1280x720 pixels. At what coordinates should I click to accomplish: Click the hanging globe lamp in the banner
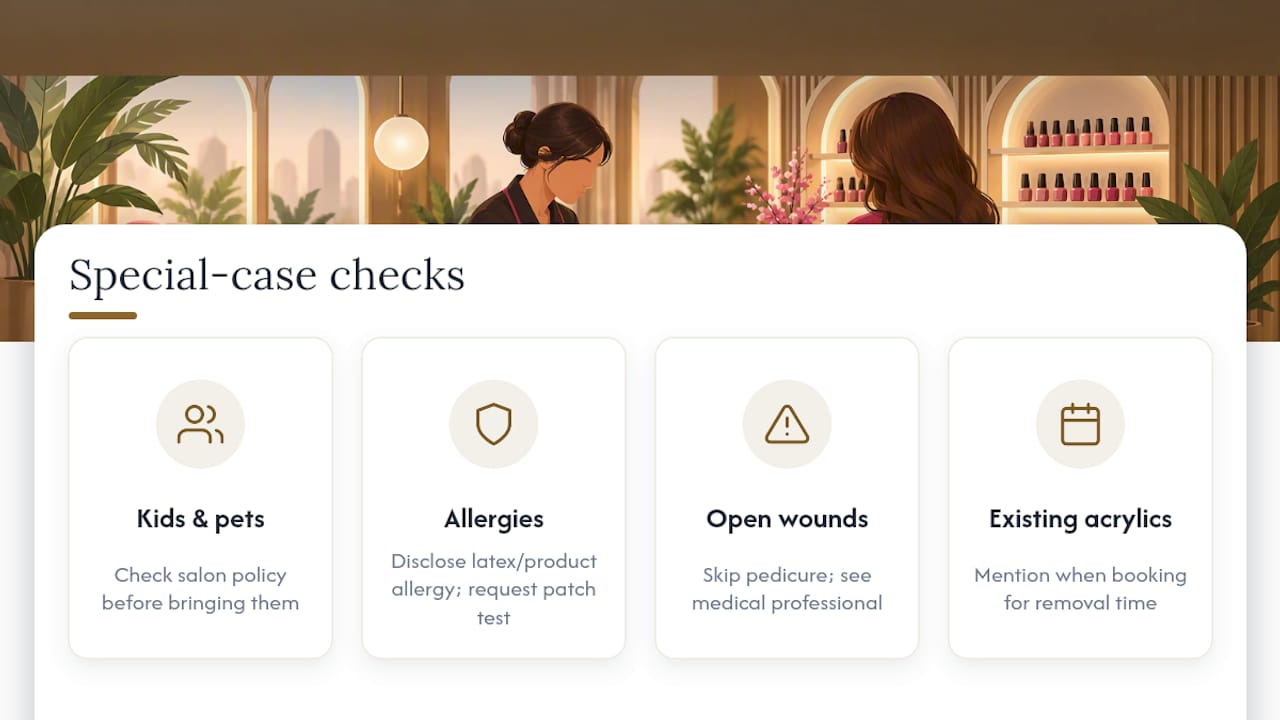[x=401, y=142]
